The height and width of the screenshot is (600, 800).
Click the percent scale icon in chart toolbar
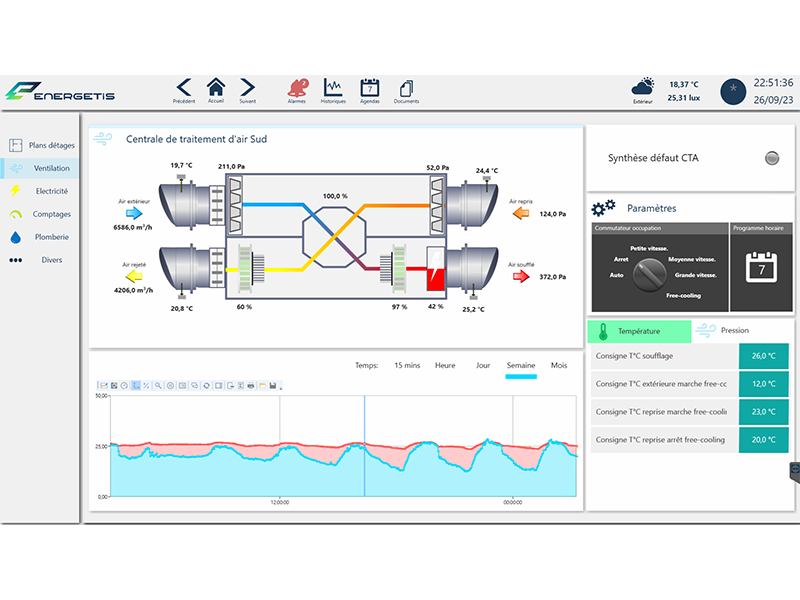click(x=146, y=386)
